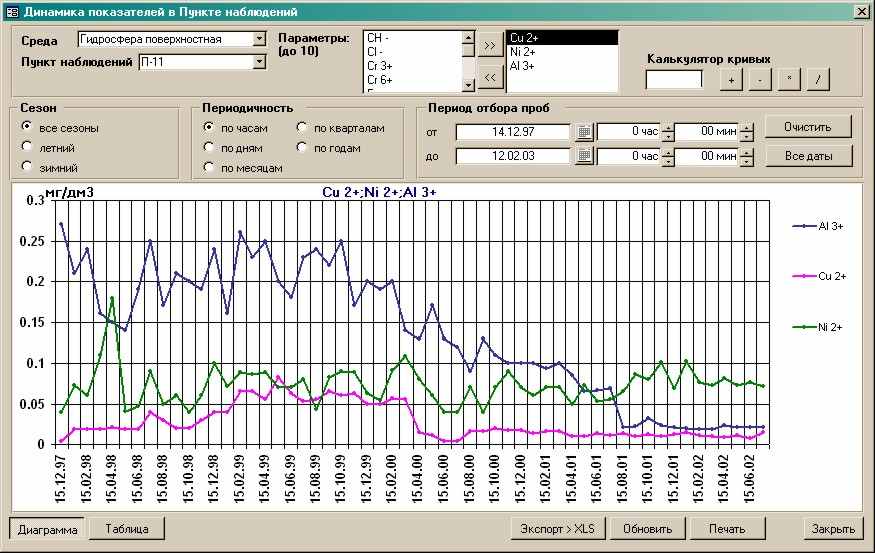The image size is (875, 553).
Task: Close the window via title bar X
Action: click(862, 12)
